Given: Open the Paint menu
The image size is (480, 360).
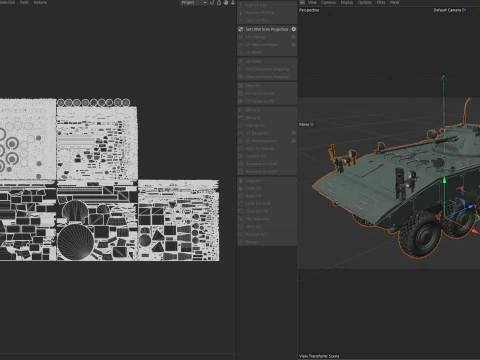Looking at the screenshot, I should tap(24, 2).
